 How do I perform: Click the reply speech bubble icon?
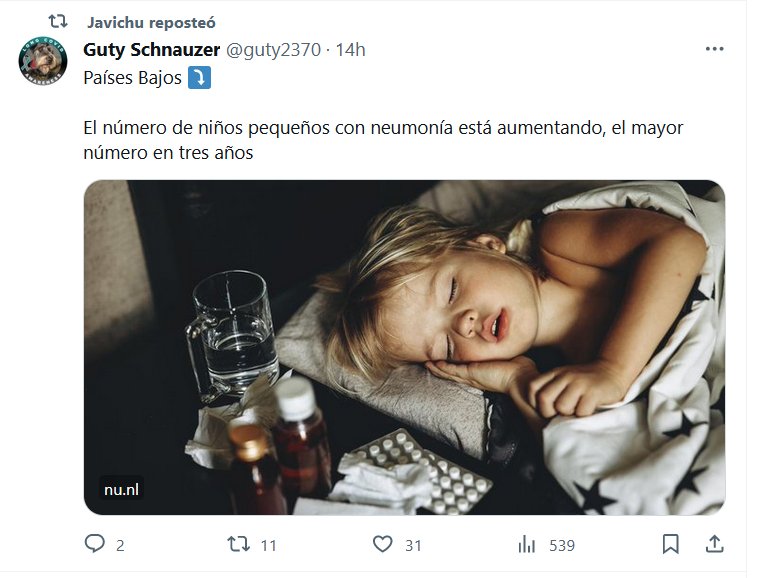point(95,544)
